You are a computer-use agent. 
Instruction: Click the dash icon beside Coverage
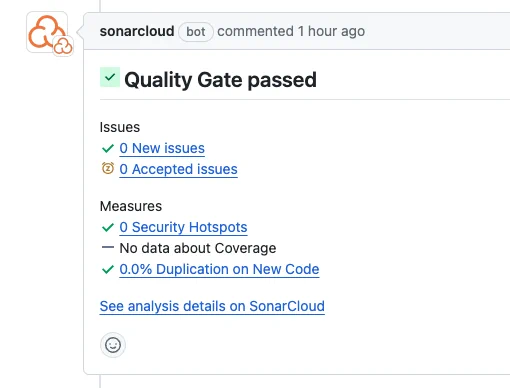click(108, 247)
